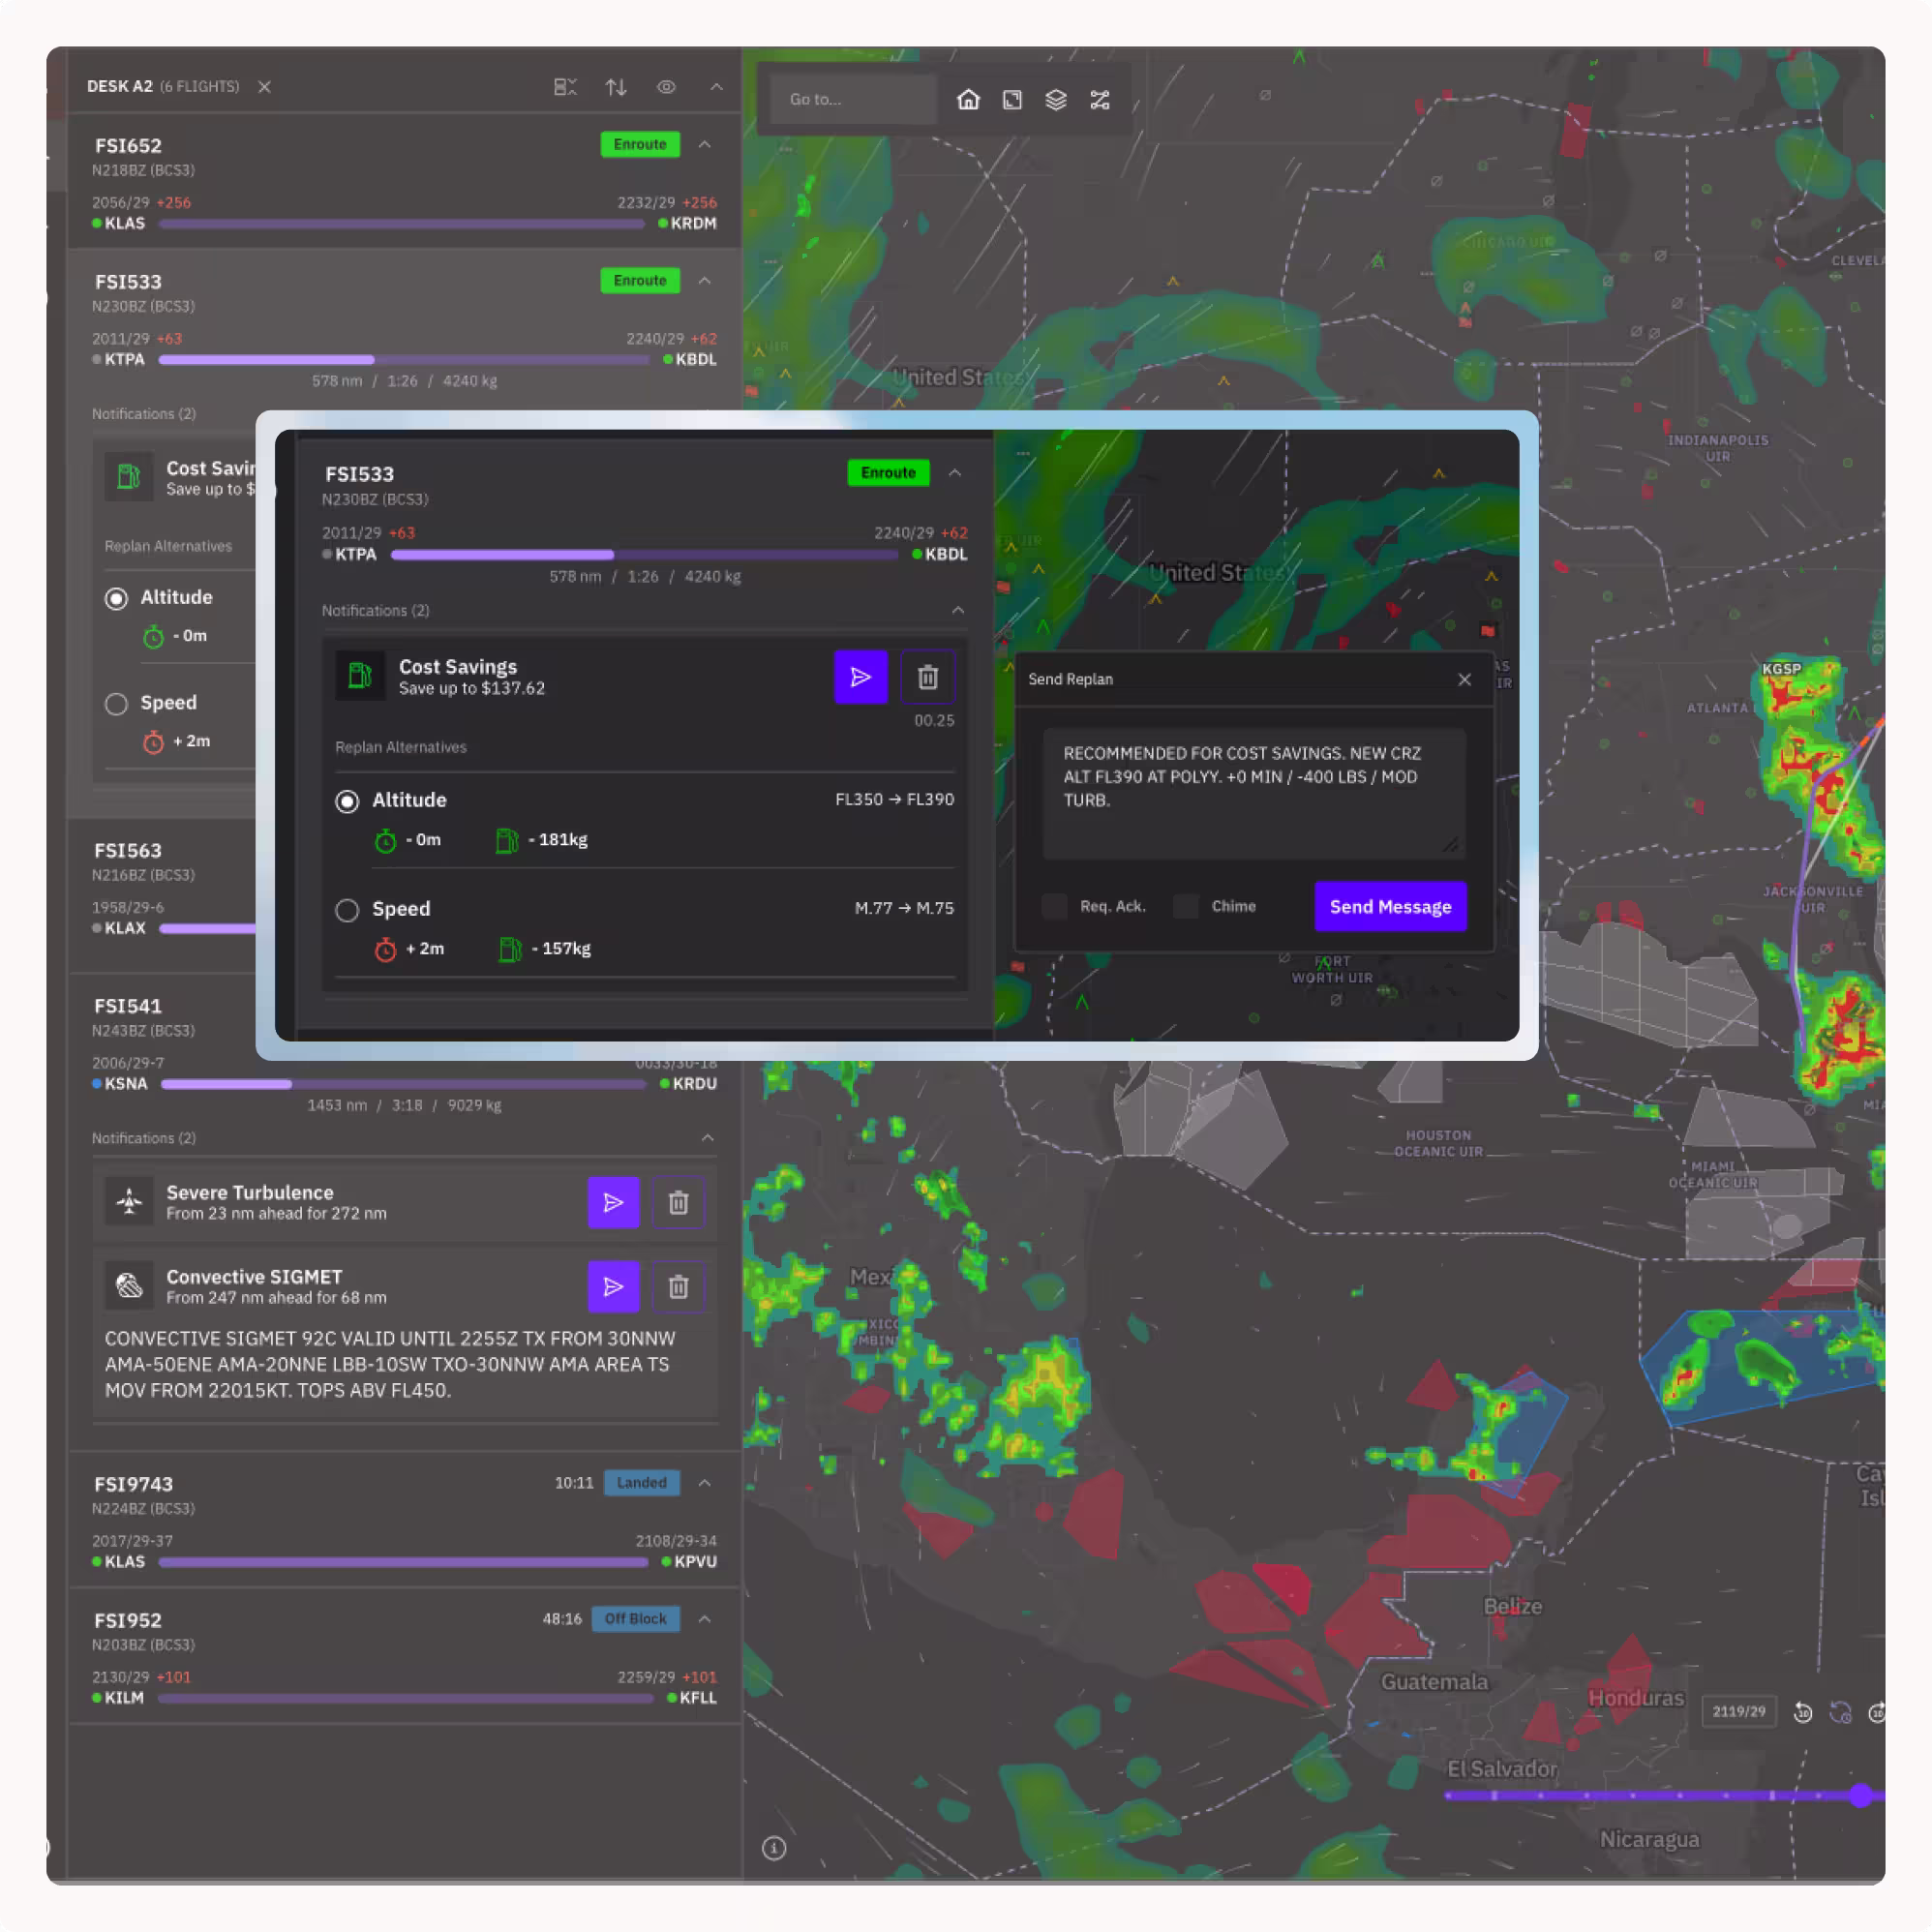This screenshot has height=1932, width=1932.
Task: Send the Convective SIGMET notification
Action: [x=613, y=1286]
